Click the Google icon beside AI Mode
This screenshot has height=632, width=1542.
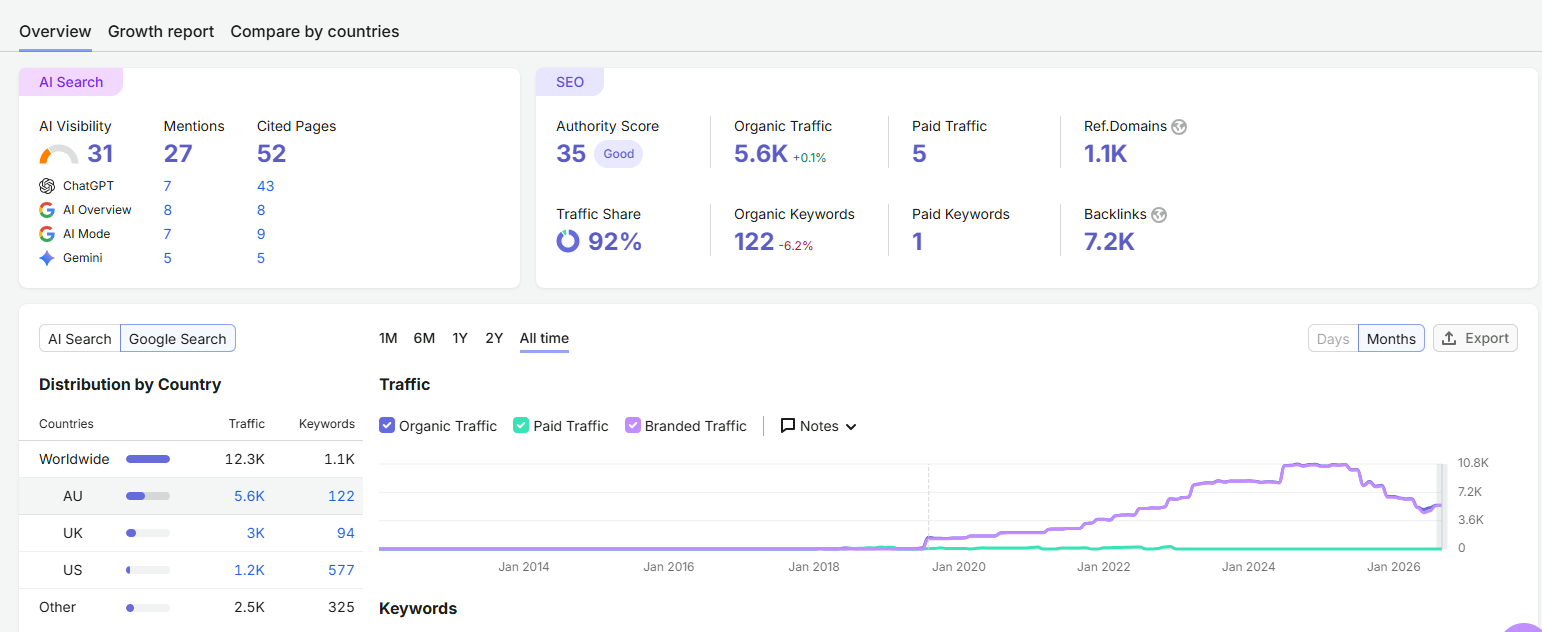click(47, 234)
